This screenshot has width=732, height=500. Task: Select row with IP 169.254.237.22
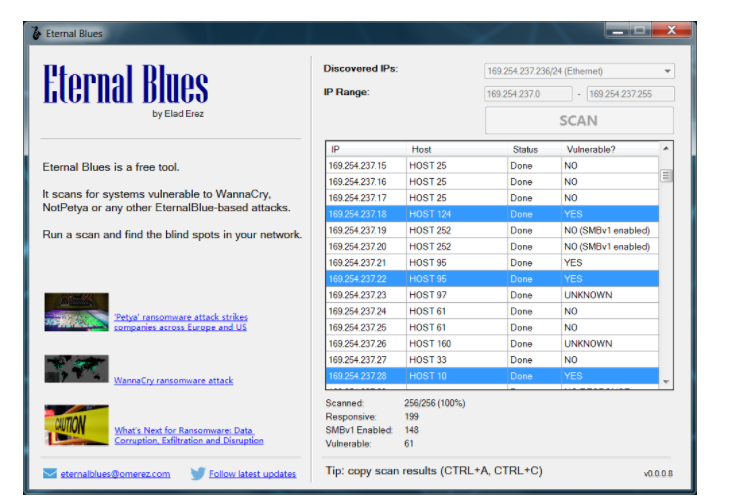point(493,279)
